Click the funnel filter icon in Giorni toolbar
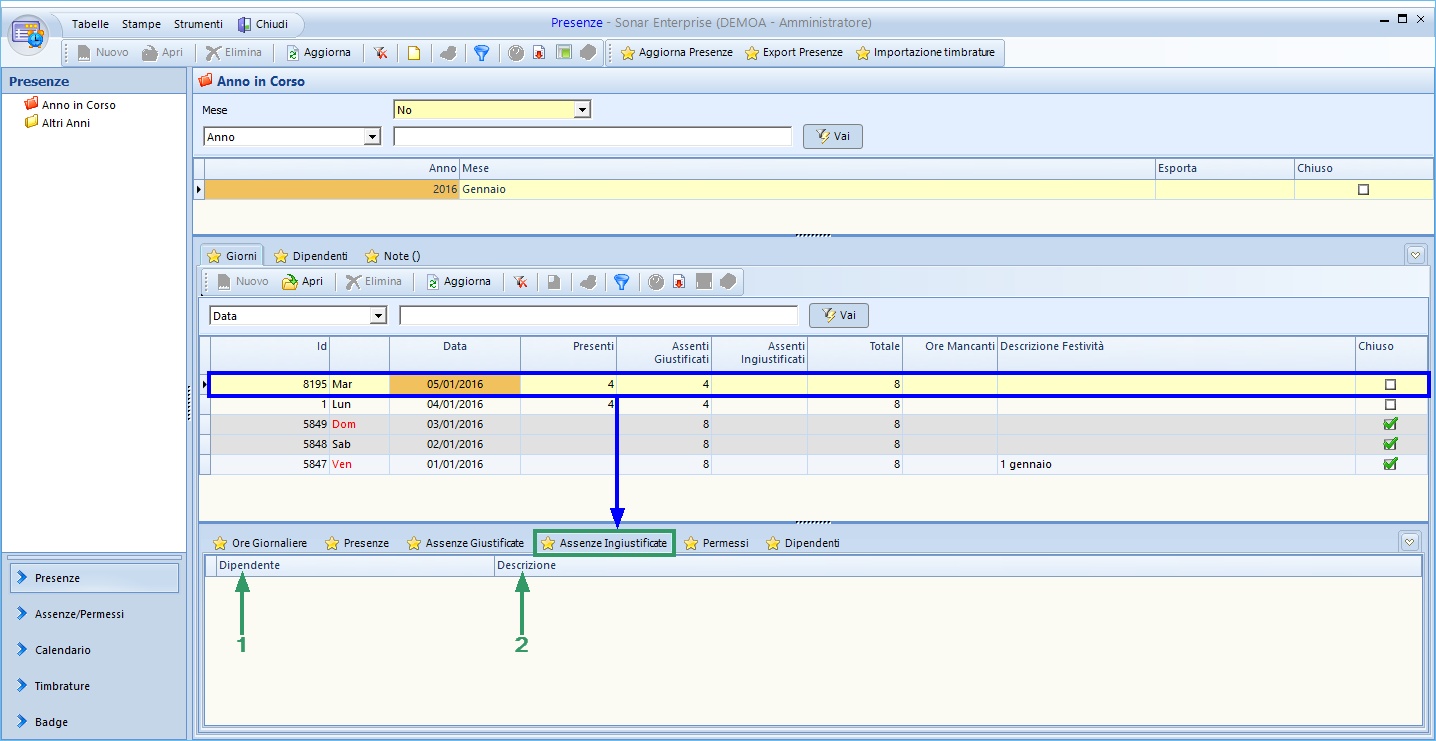The height and width of the screenshot is (741, 1436). tap(621, 282)
